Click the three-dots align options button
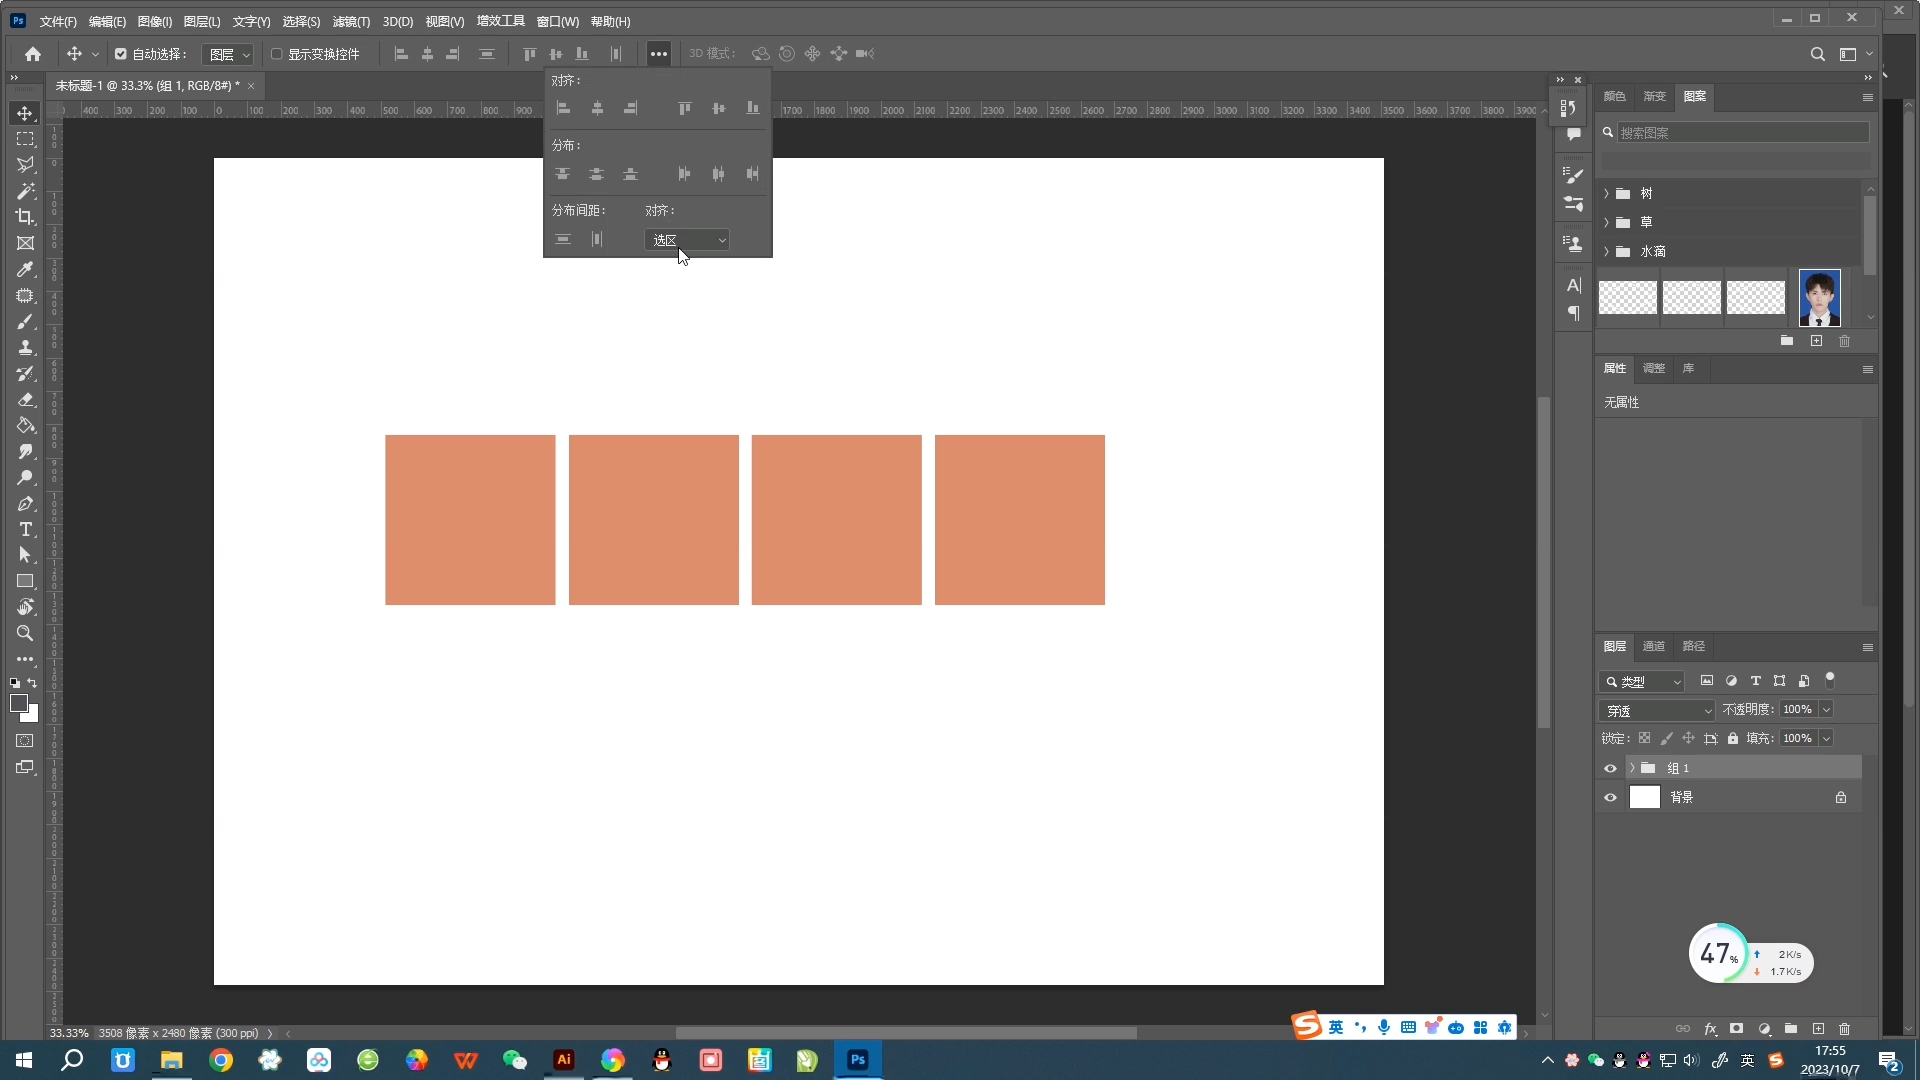Image resolution: width=1920 pixels, height=1080 pixels. pyautogui.click(x=658, y=54)
